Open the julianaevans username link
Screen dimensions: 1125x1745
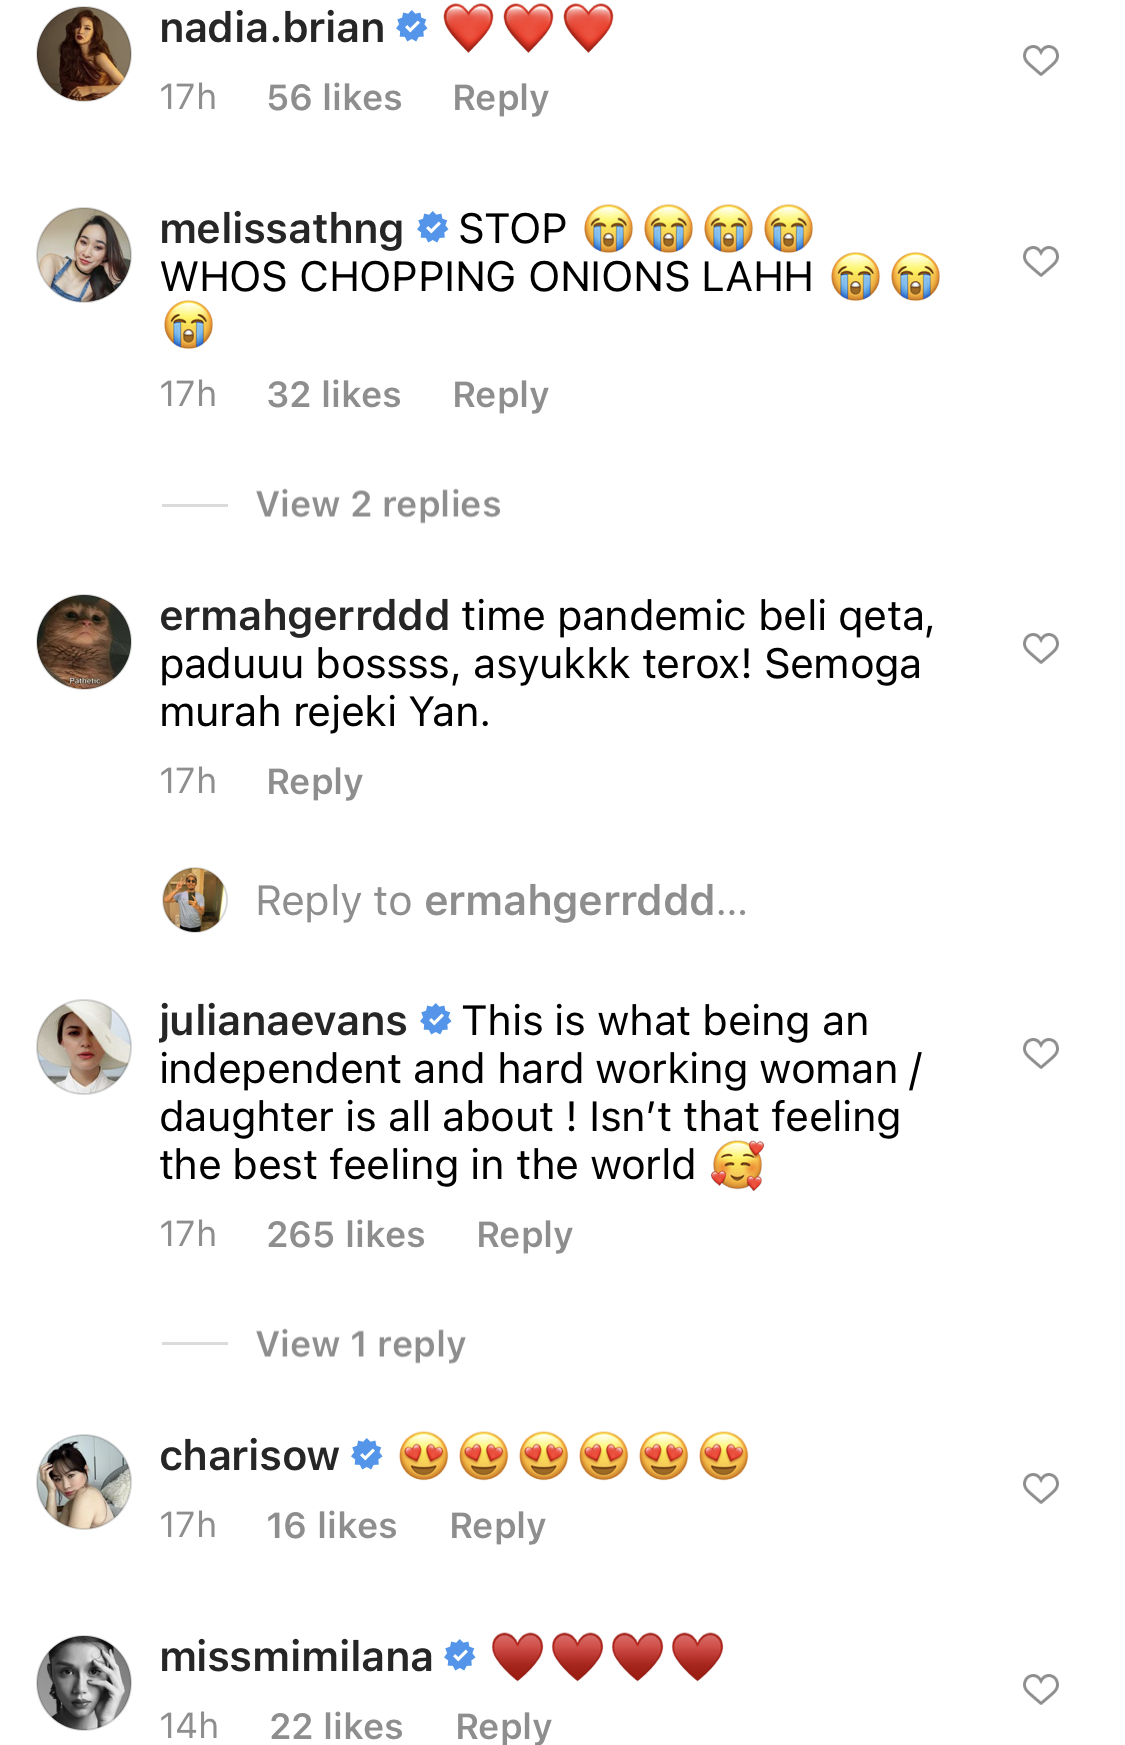click(x=283, y=1021)
